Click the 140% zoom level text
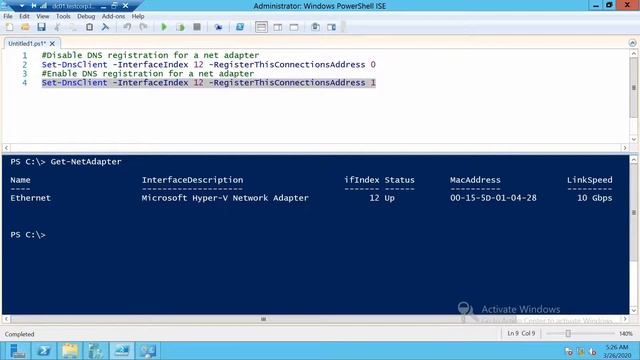Screen dimensions: 640x360 click(x=626, y=333)
